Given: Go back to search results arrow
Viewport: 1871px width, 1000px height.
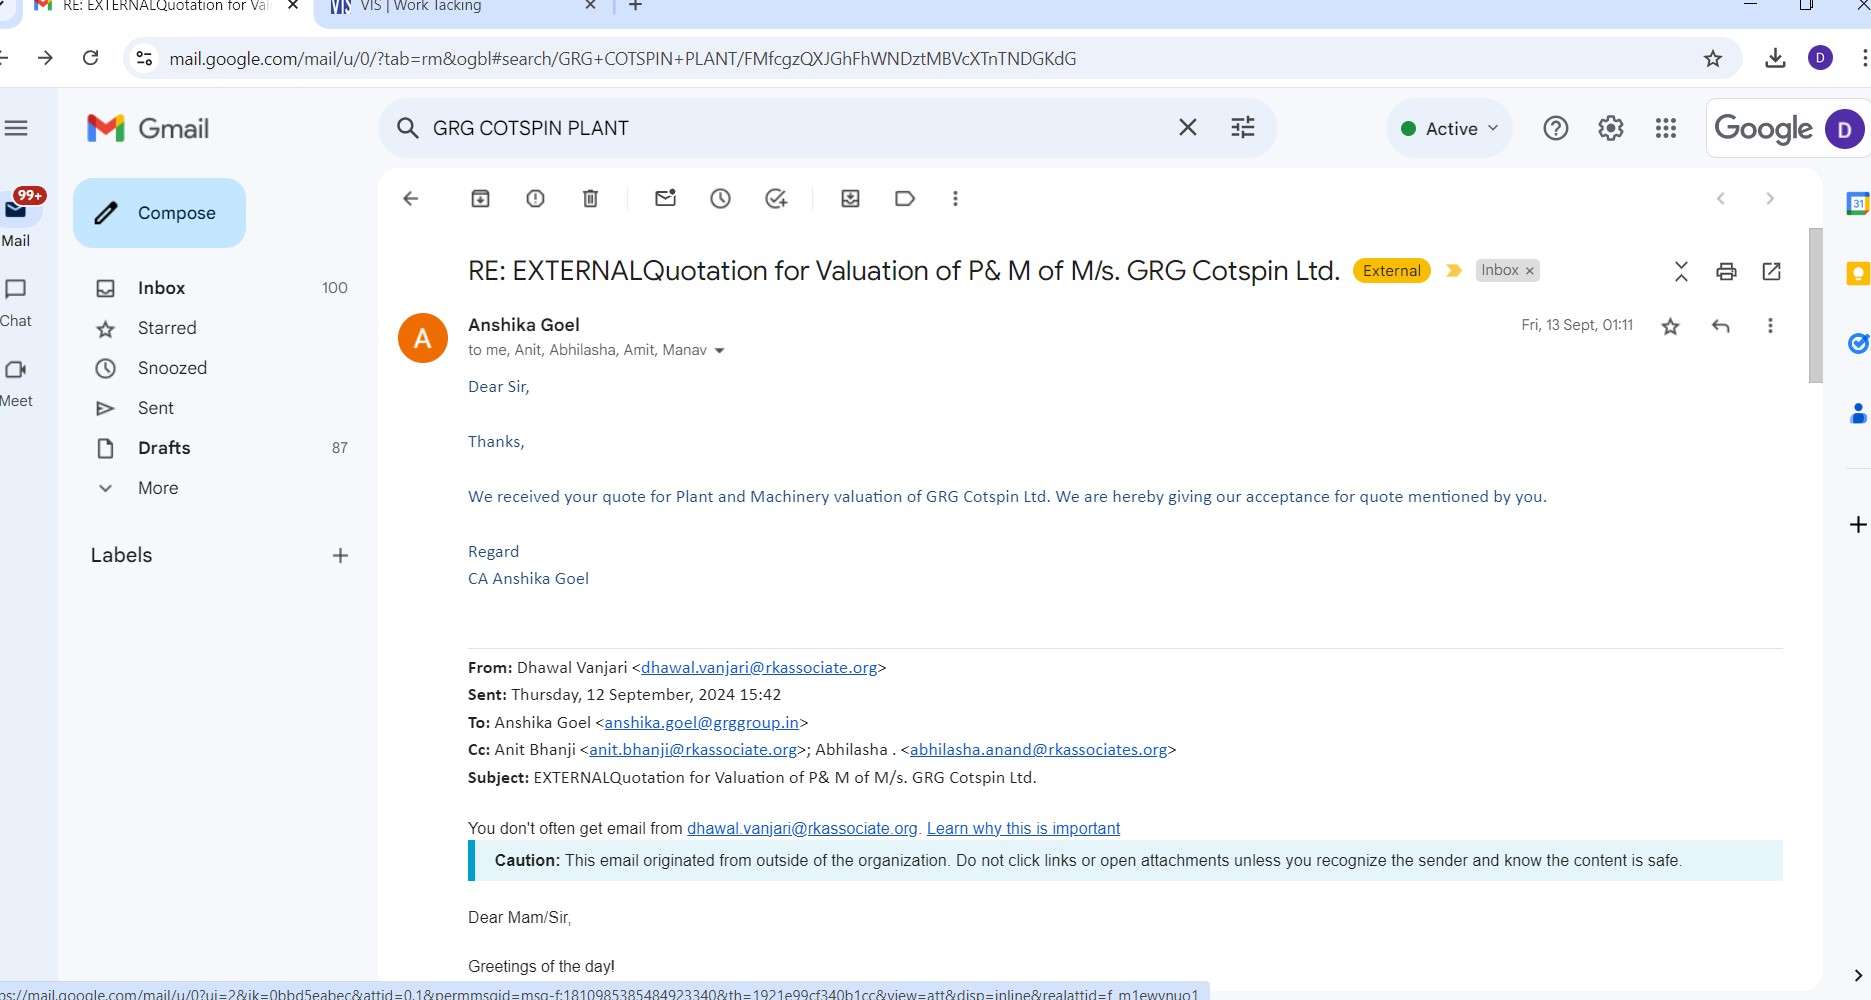Looking at the screenshot, I should point(410,198).
